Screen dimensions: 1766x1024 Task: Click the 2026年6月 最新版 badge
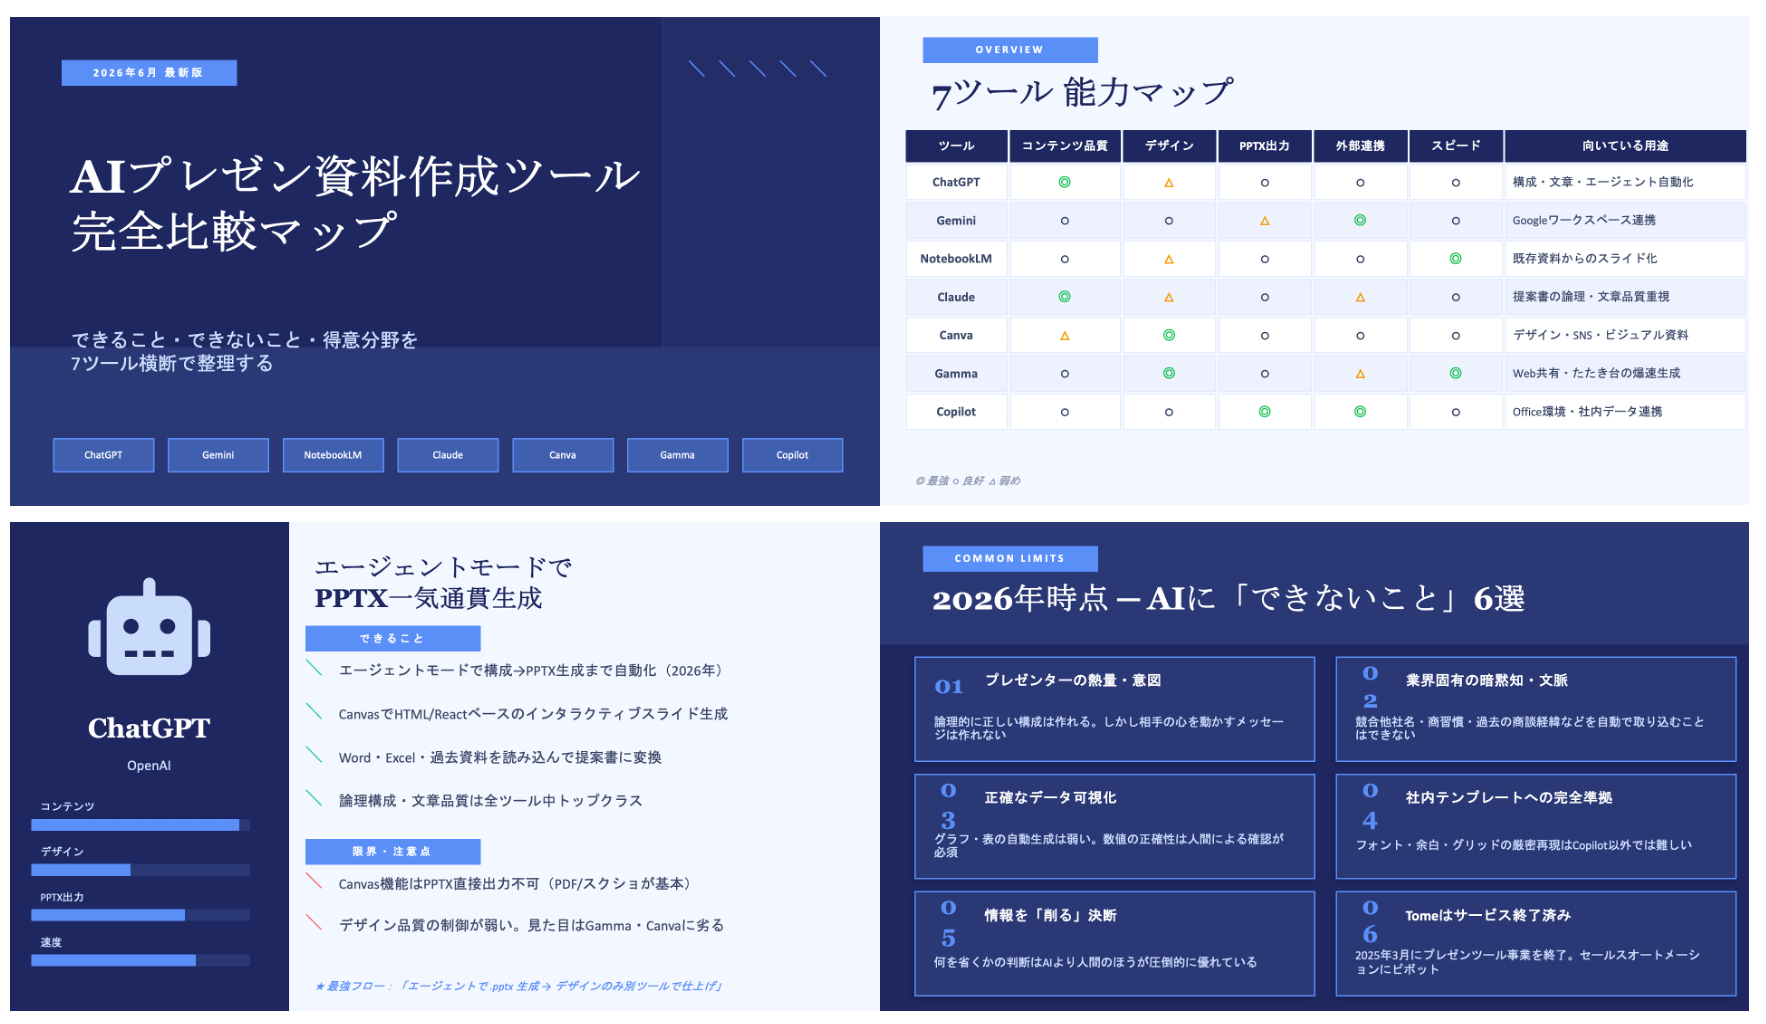coord(149,73)
